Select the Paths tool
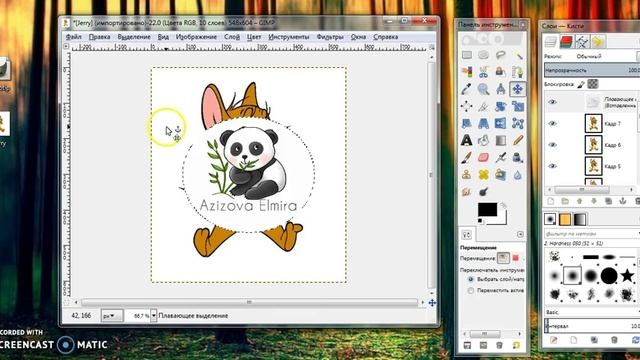640x360 pixels. [x=518, y=72]
